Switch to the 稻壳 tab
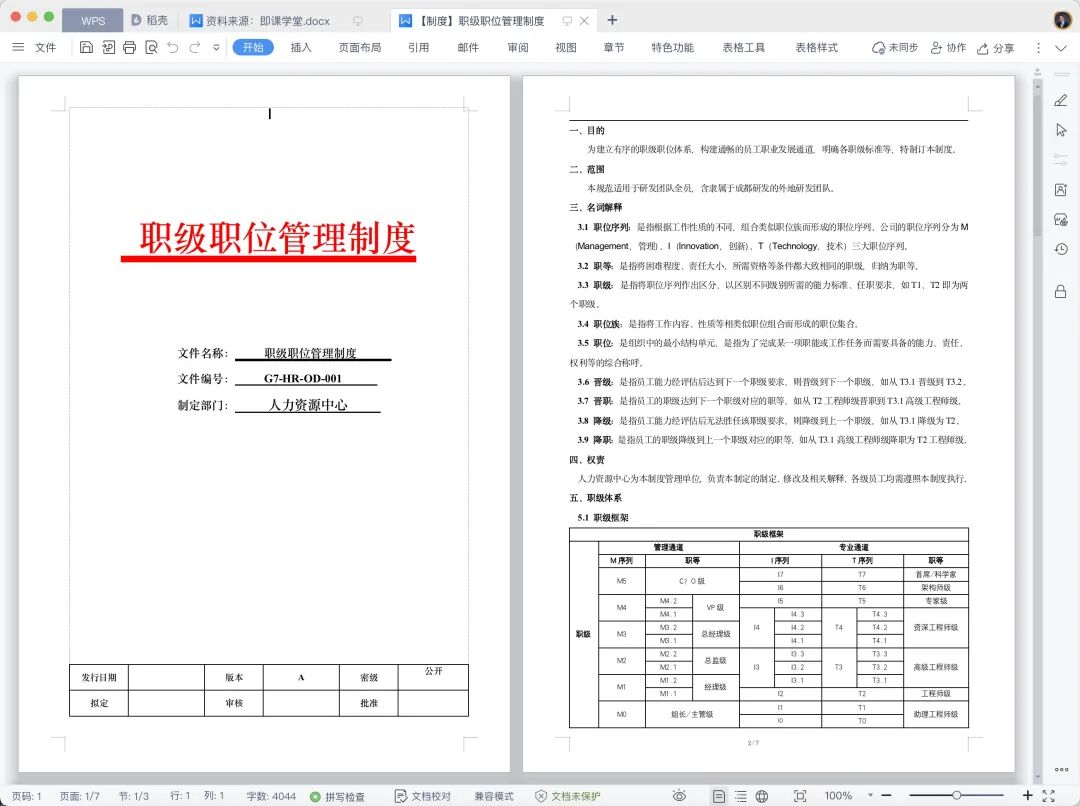 click(x=149, y=21)
